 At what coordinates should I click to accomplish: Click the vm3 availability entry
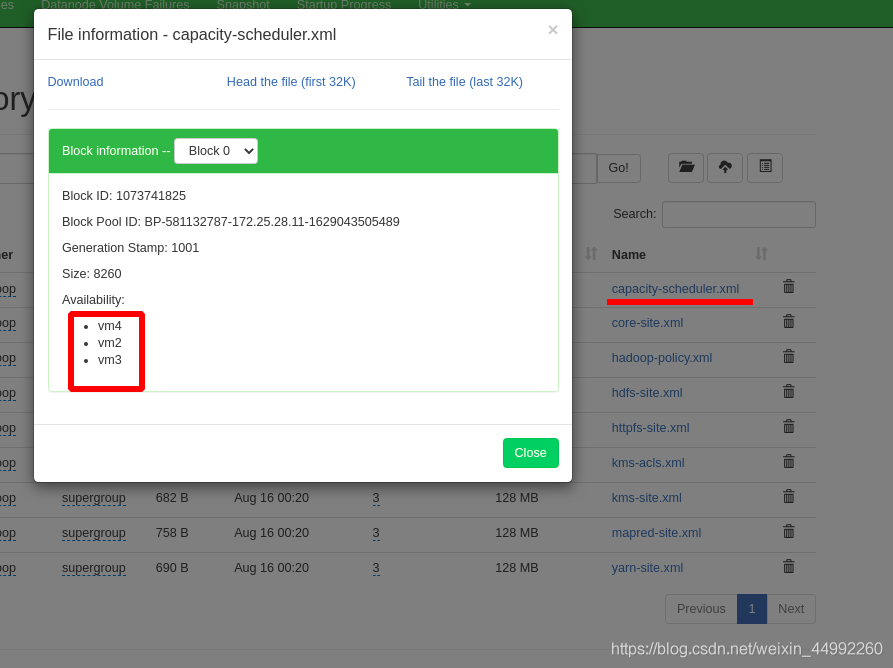tap(109, 360)
